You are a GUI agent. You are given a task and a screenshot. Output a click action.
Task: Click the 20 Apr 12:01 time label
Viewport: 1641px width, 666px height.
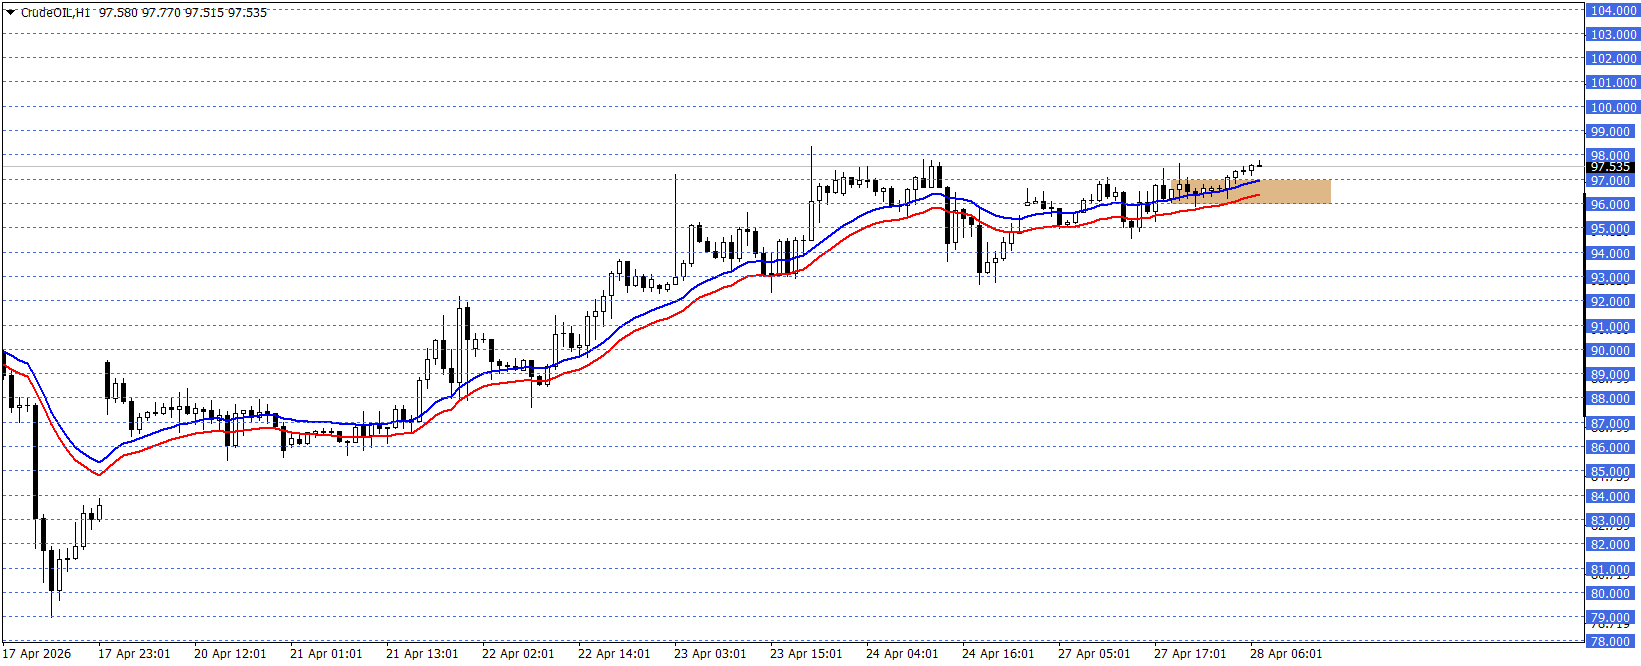pos(230,654)
